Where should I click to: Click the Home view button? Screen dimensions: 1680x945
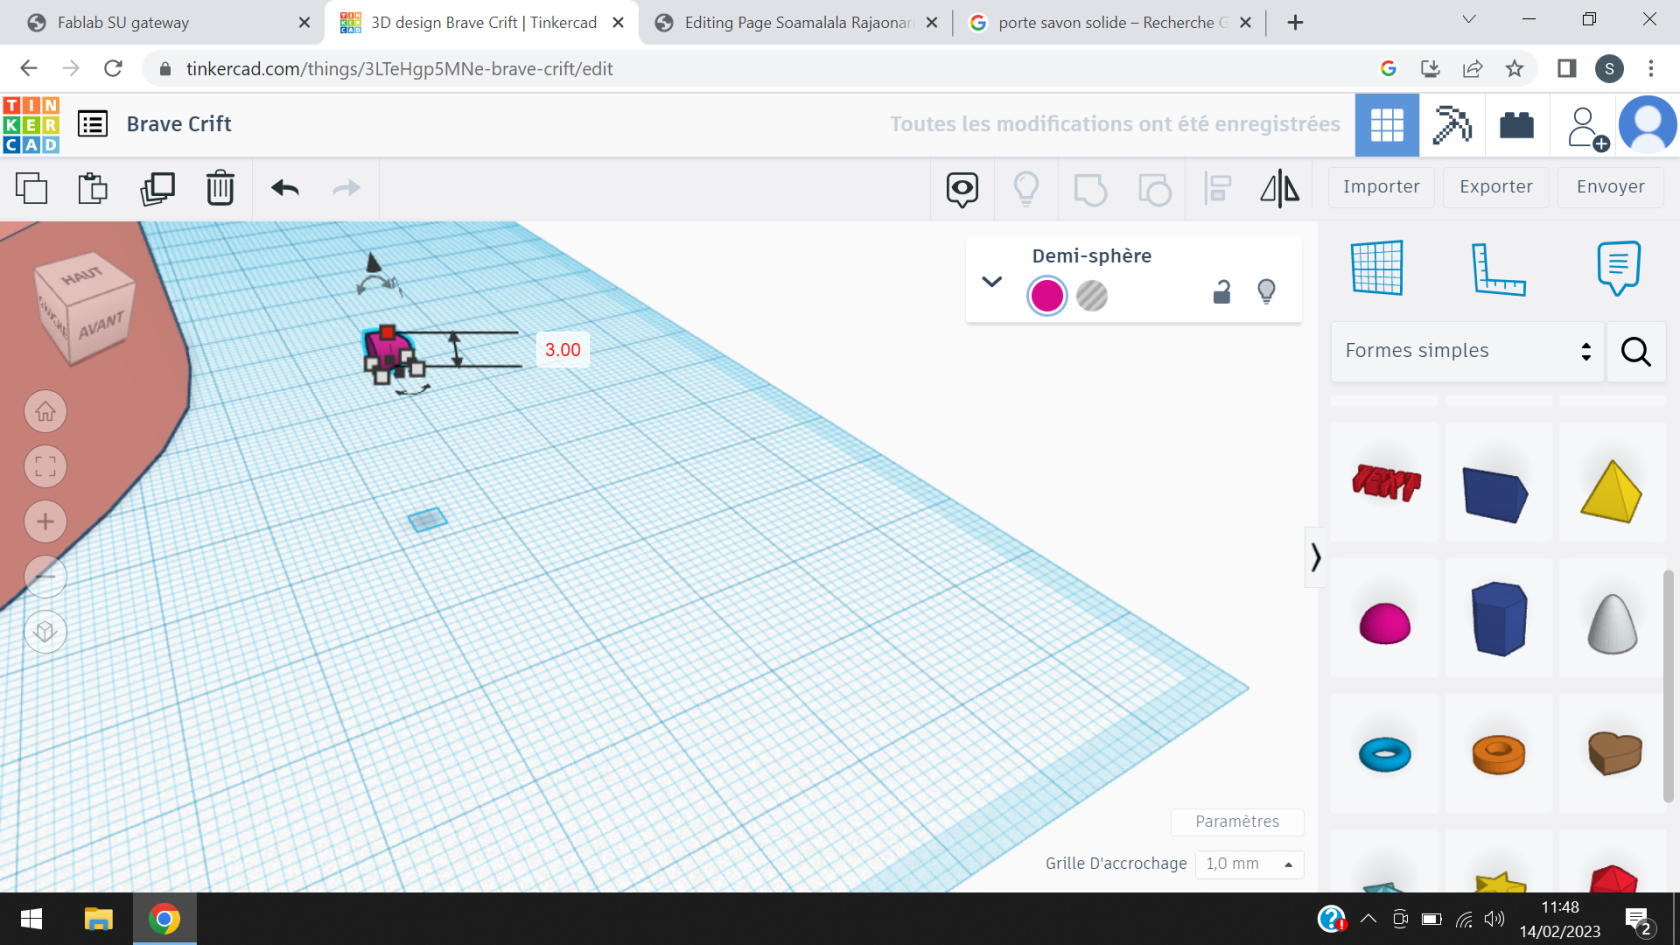pos(45,411)
